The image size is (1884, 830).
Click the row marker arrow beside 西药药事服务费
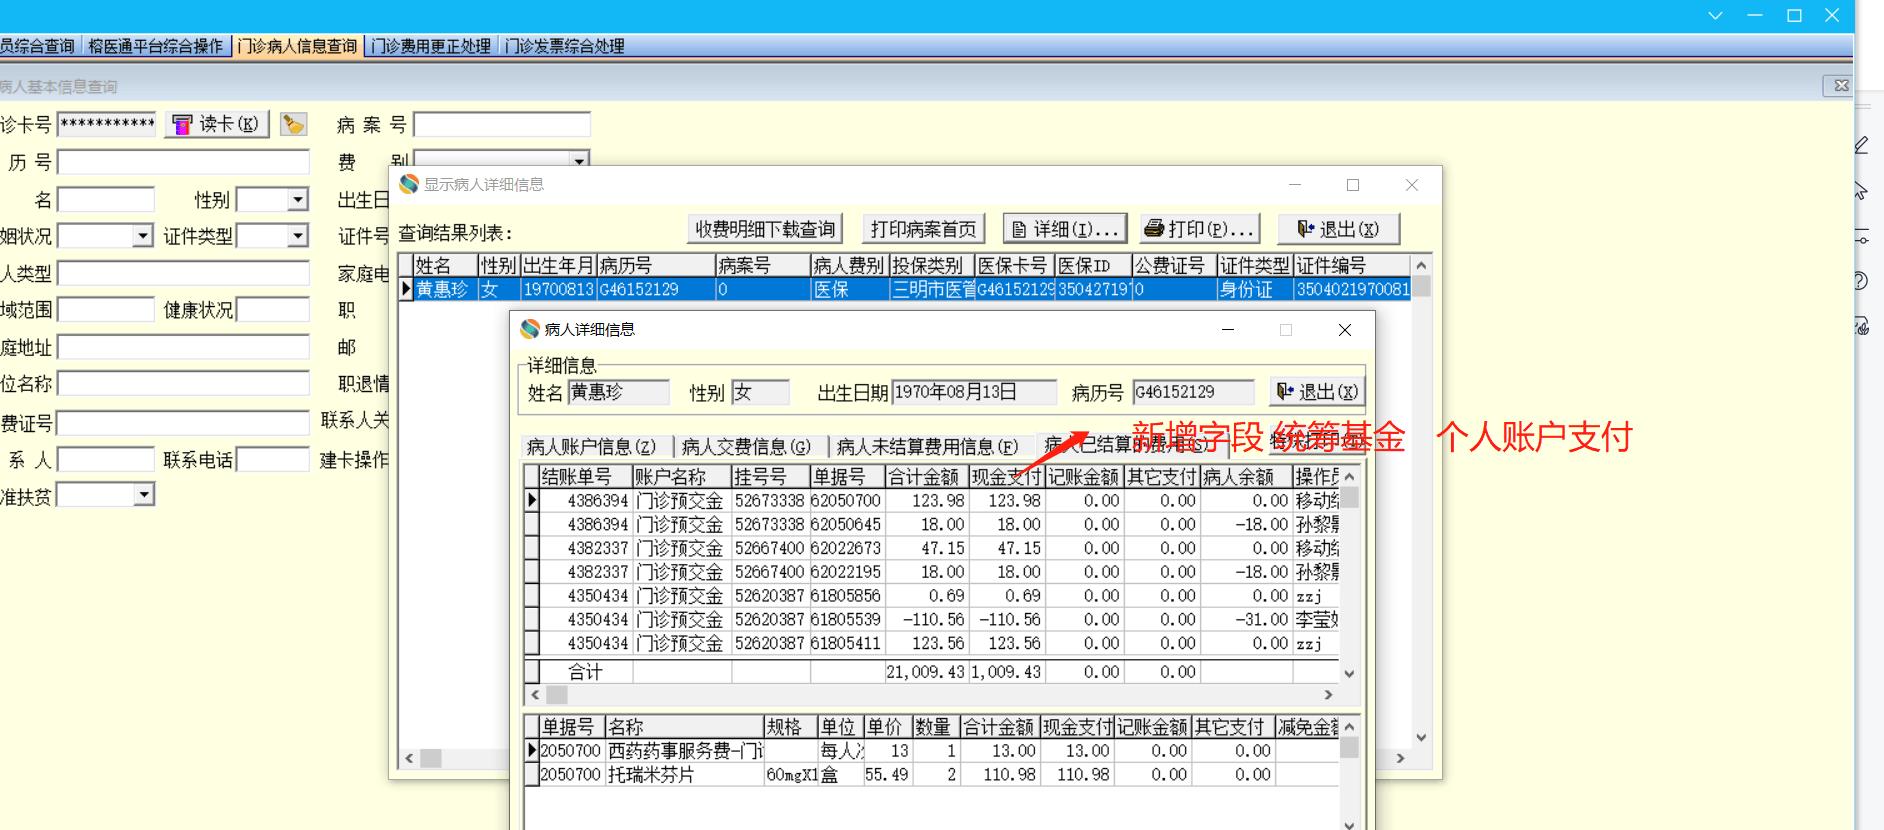point(532,750)
